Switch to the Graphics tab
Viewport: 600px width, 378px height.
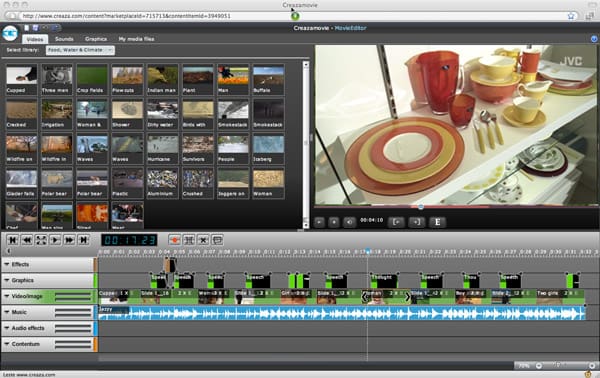pos(96,39)
